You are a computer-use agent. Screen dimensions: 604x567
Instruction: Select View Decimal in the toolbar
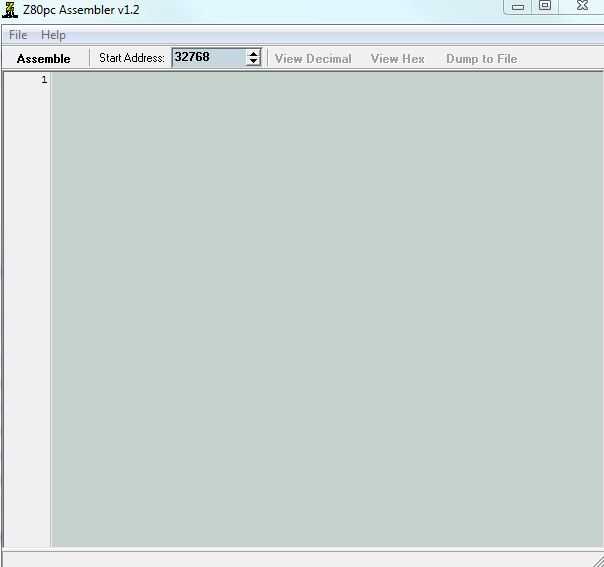pyautogui.click(x=313, y=59)
